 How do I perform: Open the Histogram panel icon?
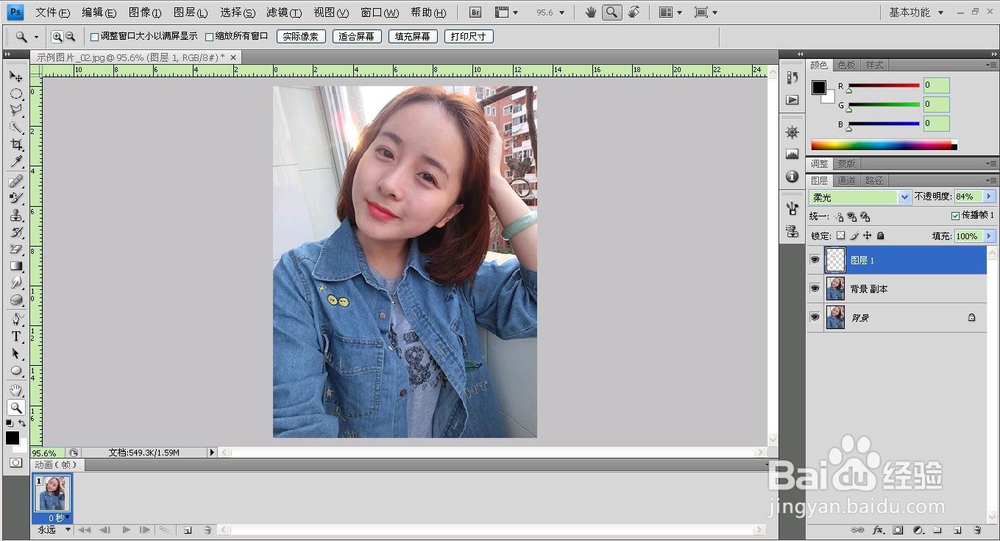(x=792, y=154)
